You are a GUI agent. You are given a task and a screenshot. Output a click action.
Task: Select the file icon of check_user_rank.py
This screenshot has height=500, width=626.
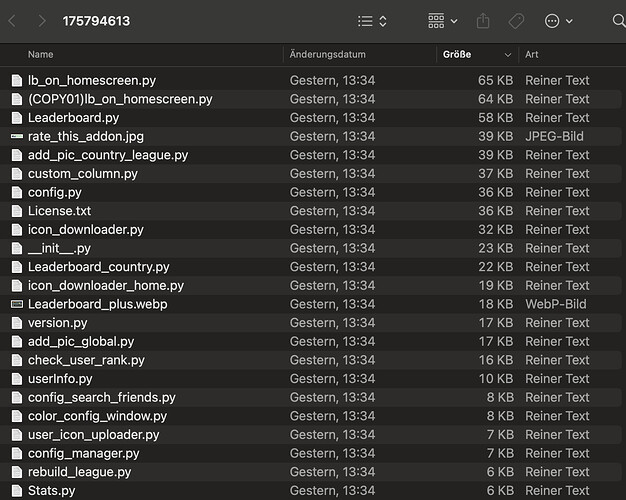click(x=17, y=360)
